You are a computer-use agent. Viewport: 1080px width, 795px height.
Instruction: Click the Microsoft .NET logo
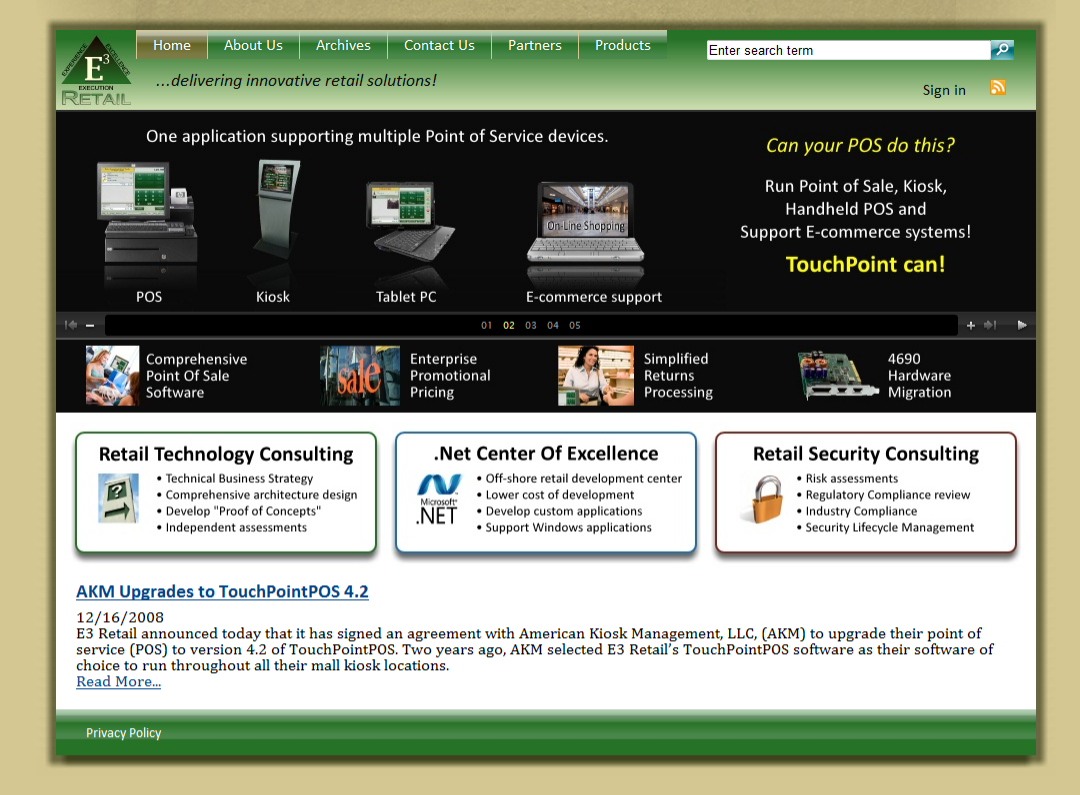[x=437, y=500]
